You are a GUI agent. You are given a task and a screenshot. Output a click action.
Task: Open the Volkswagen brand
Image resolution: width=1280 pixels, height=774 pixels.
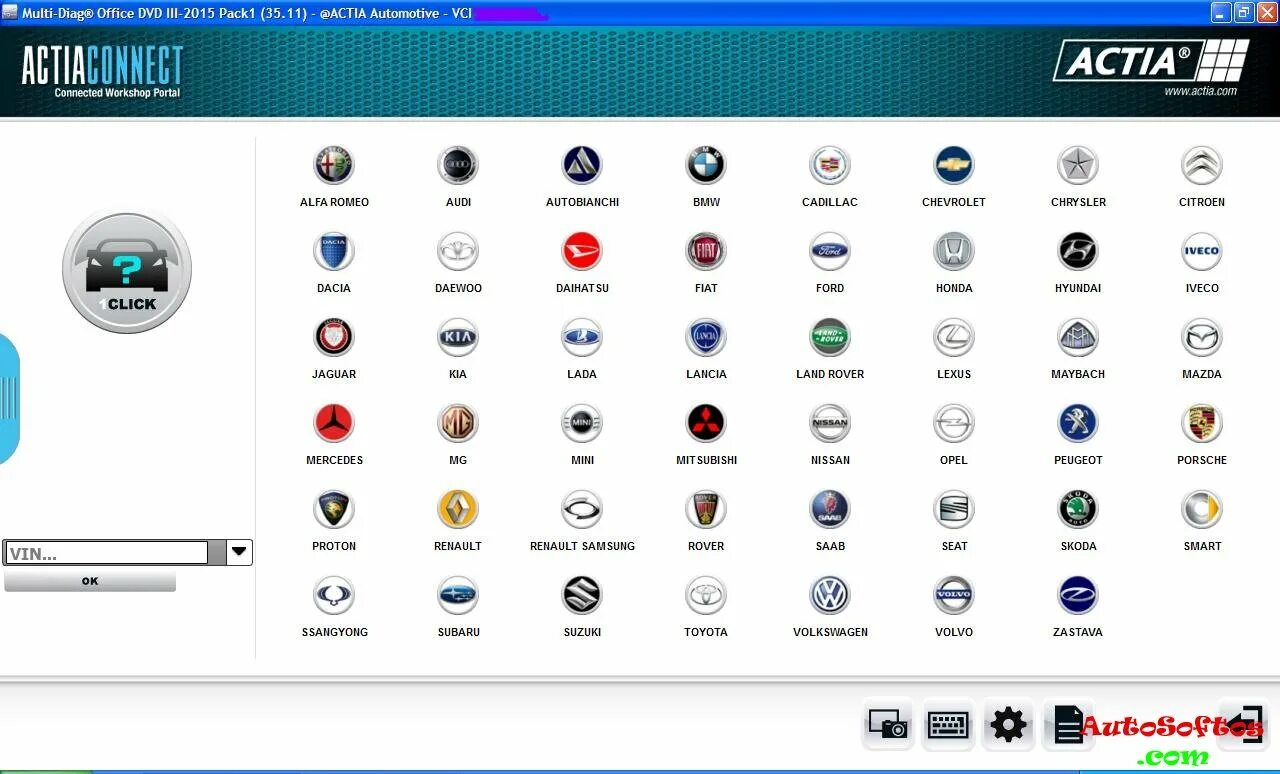[830, 595]
